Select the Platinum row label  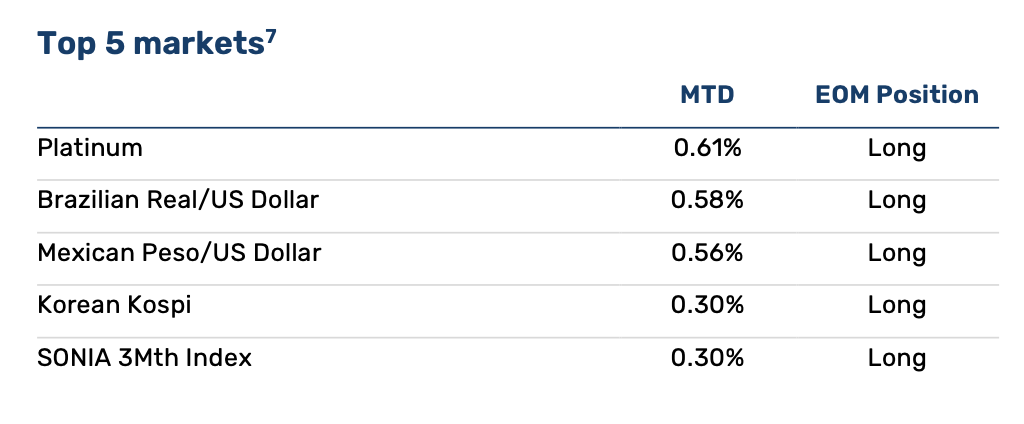pyautogui.click(x=90, y=148)
